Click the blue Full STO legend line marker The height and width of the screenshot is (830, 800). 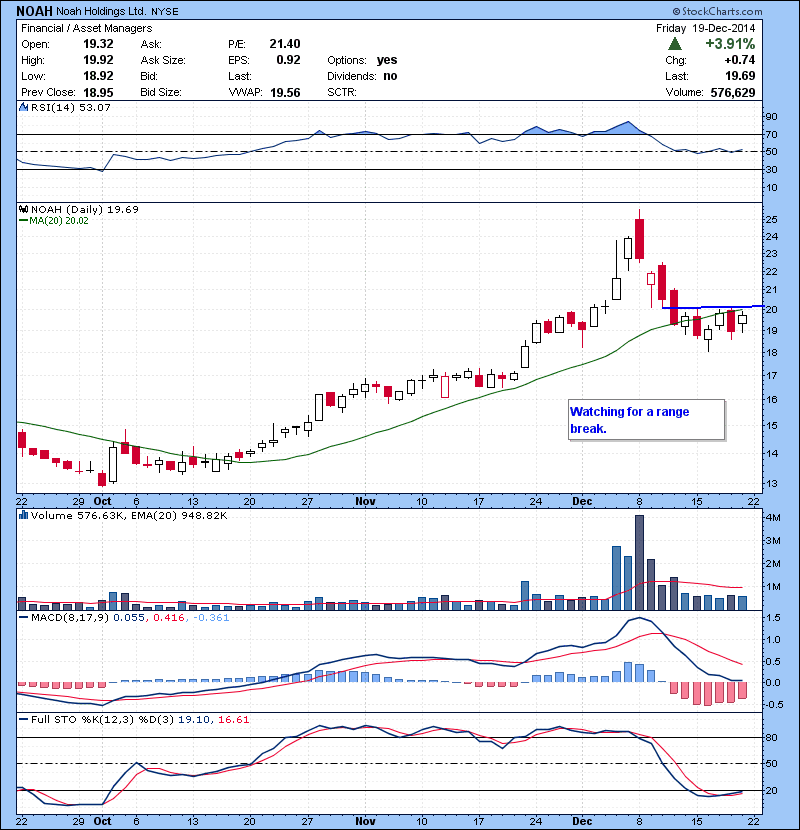click(23, 719)
